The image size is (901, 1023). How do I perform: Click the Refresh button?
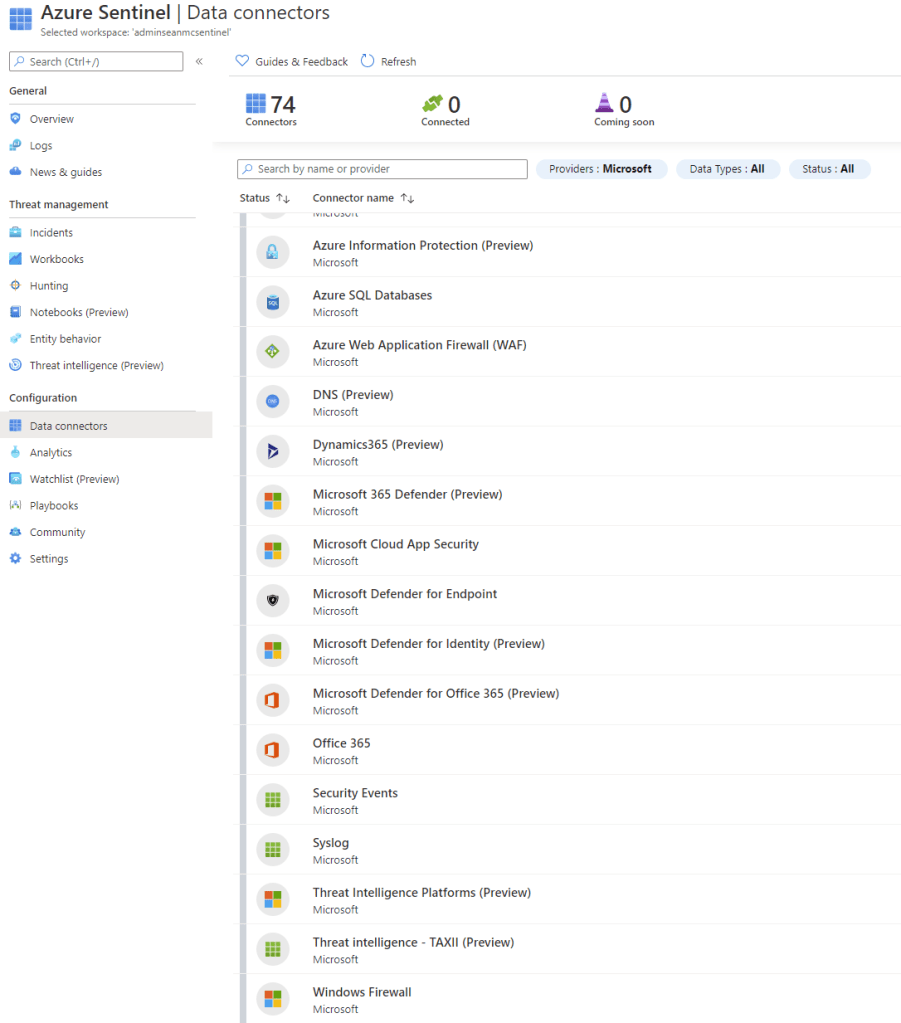pos(388,62)
